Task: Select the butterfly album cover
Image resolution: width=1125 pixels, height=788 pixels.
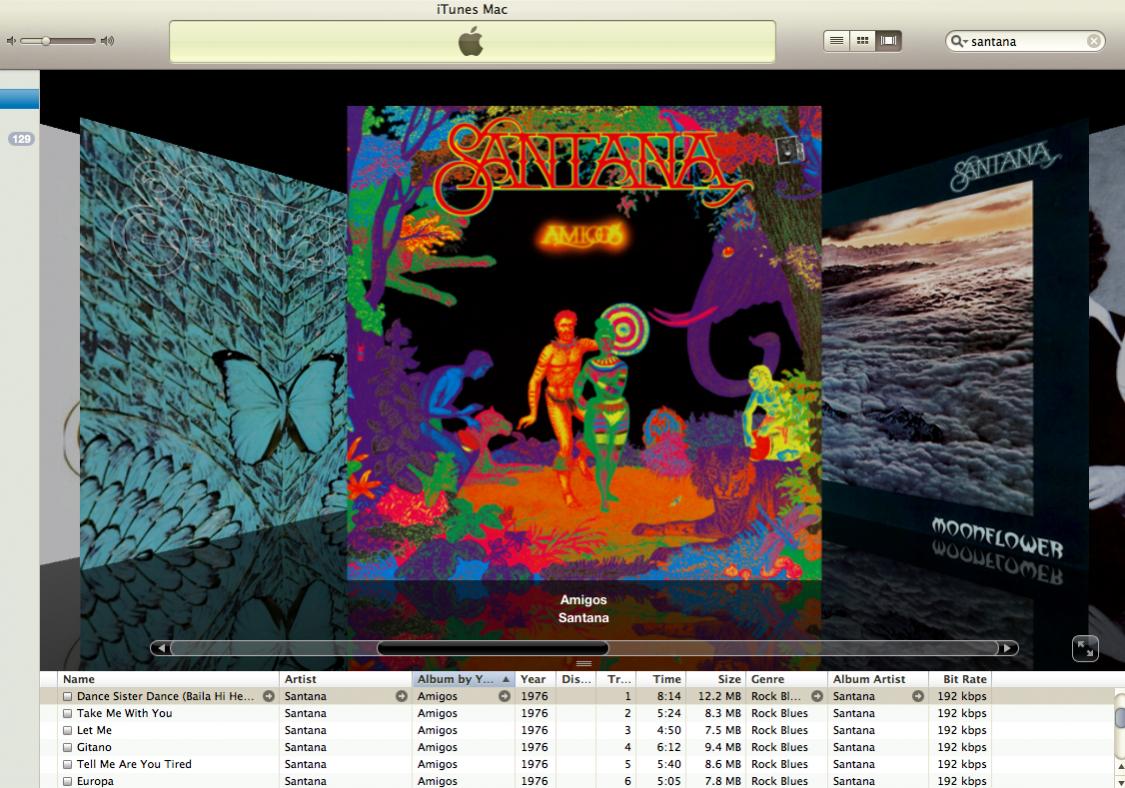Action: [x=213, y=344]
